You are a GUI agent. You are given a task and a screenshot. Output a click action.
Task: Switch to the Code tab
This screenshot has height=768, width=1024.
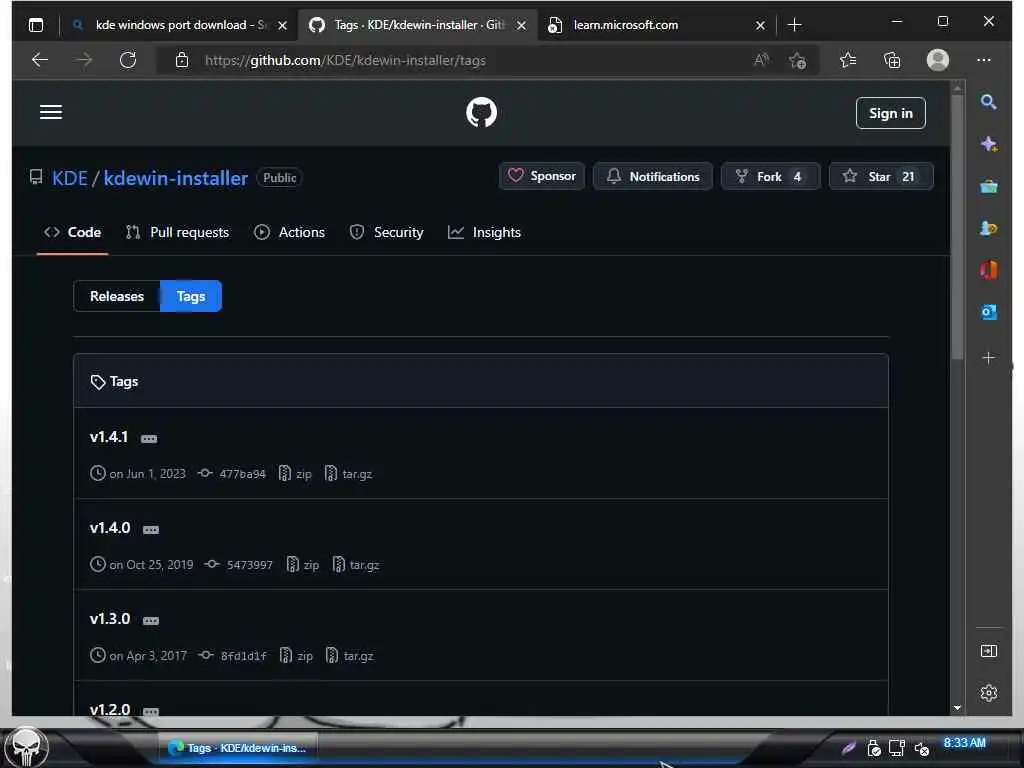point(72,232)
